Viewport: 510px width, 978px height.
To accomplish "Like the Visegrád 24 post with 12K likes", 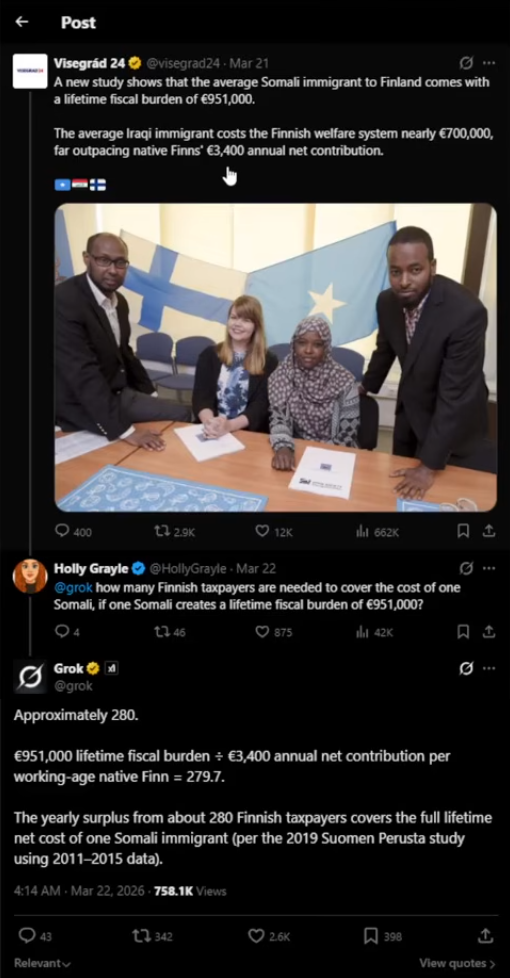I will [274, 531].
